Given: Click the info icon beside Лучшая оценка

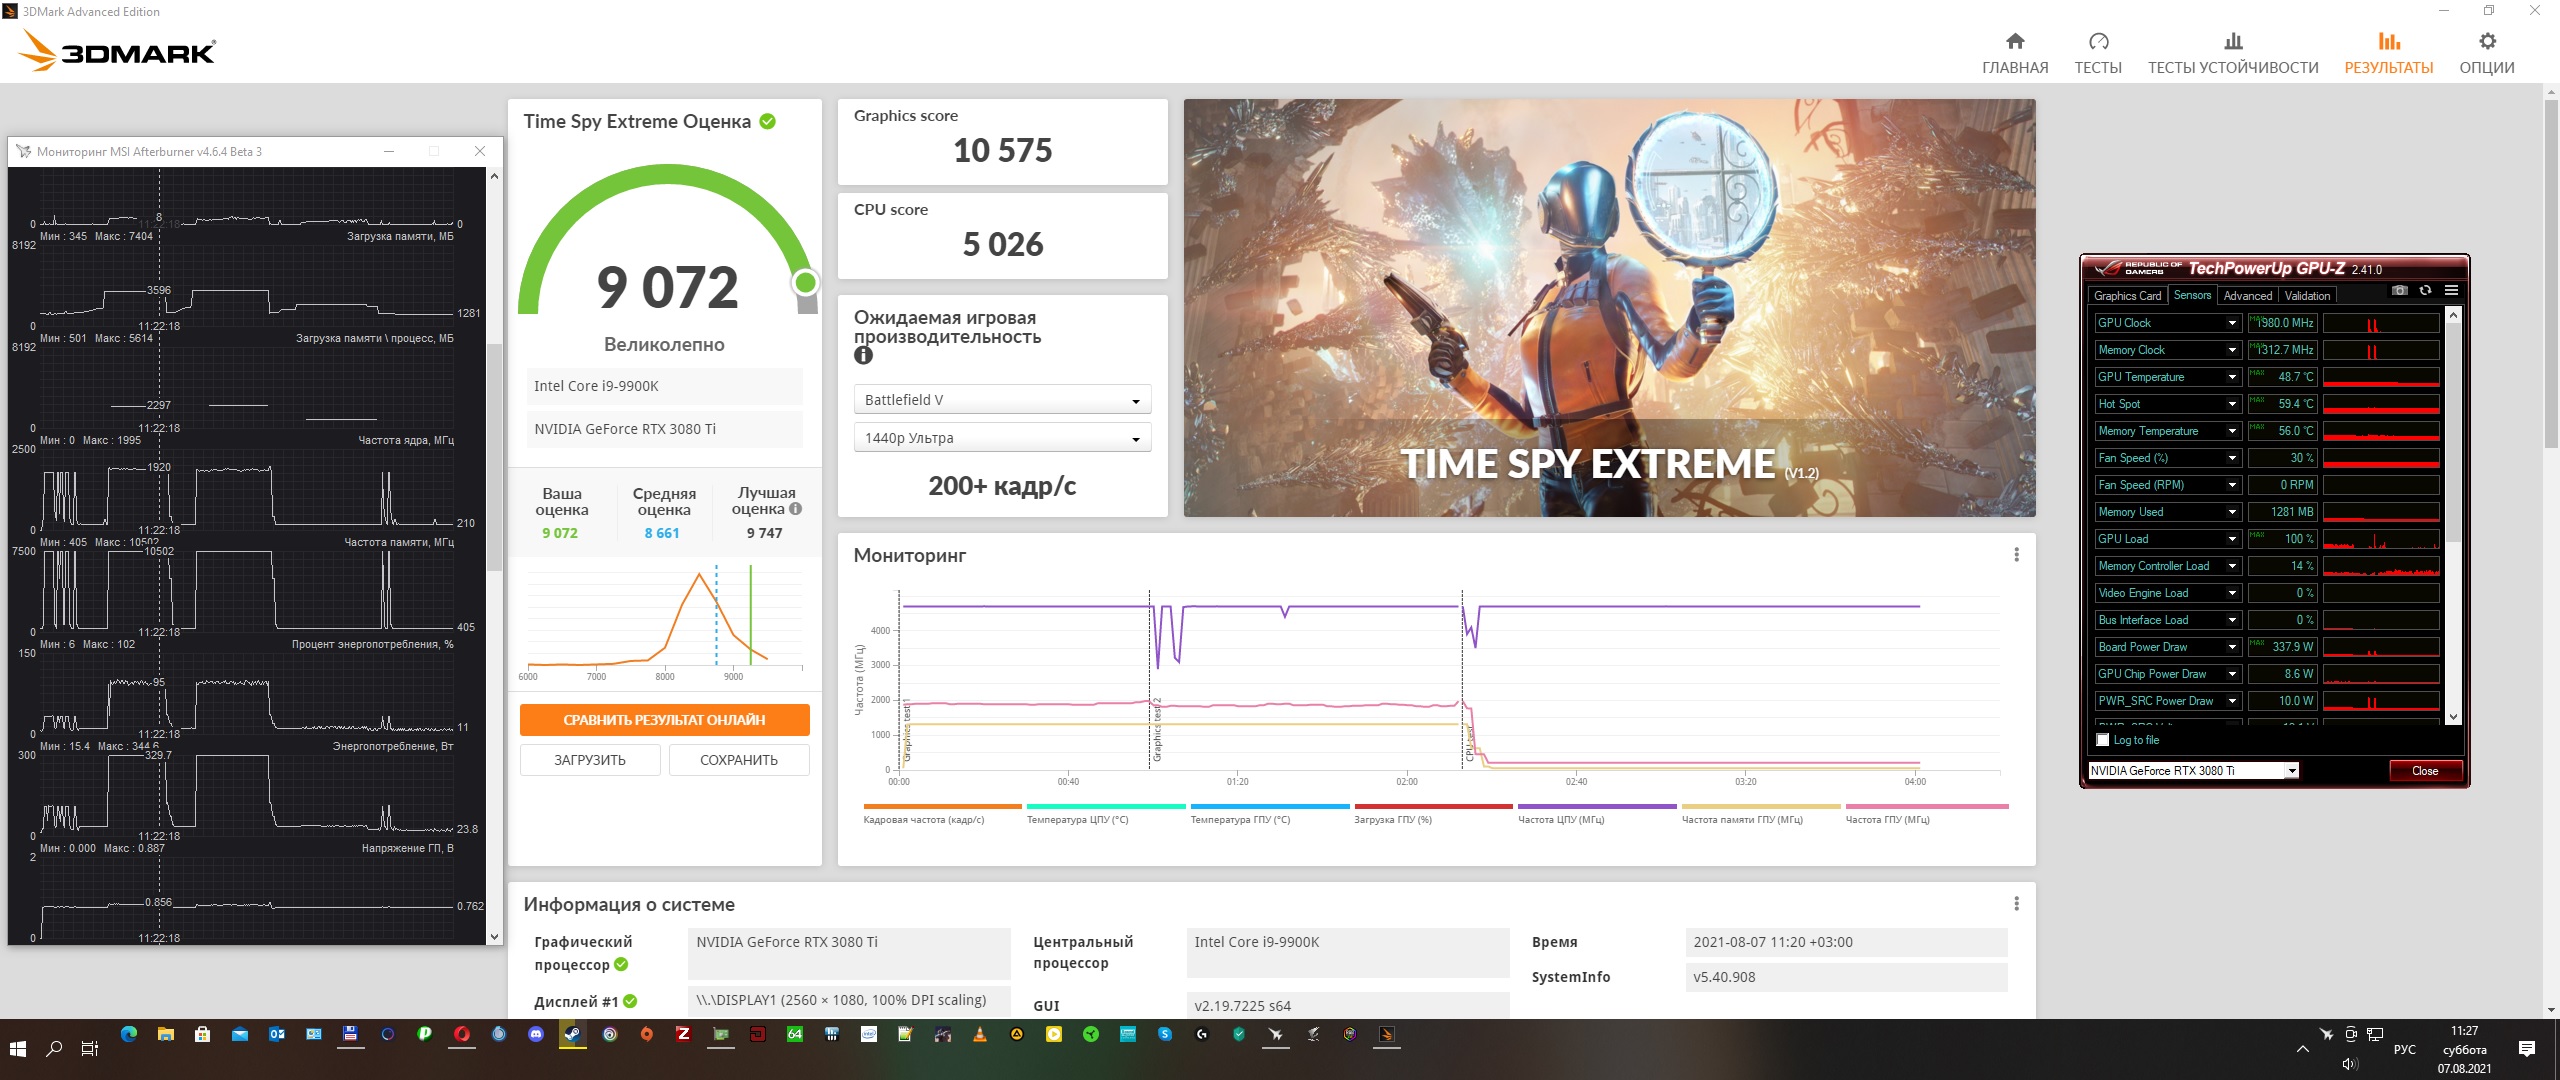Looking at the screenshot, I should pyautogui.click(x=796, y=509).
